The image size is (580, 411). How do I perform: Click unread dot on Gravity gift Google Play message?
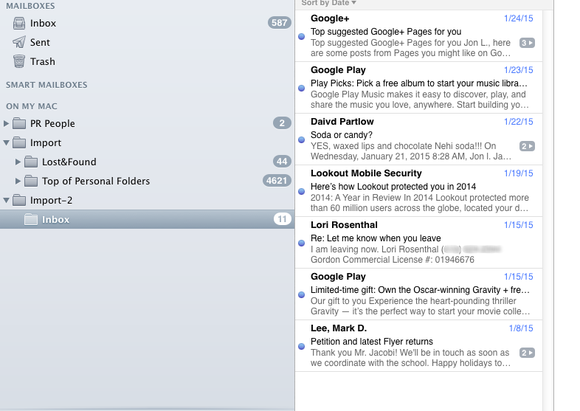point(301,295)
